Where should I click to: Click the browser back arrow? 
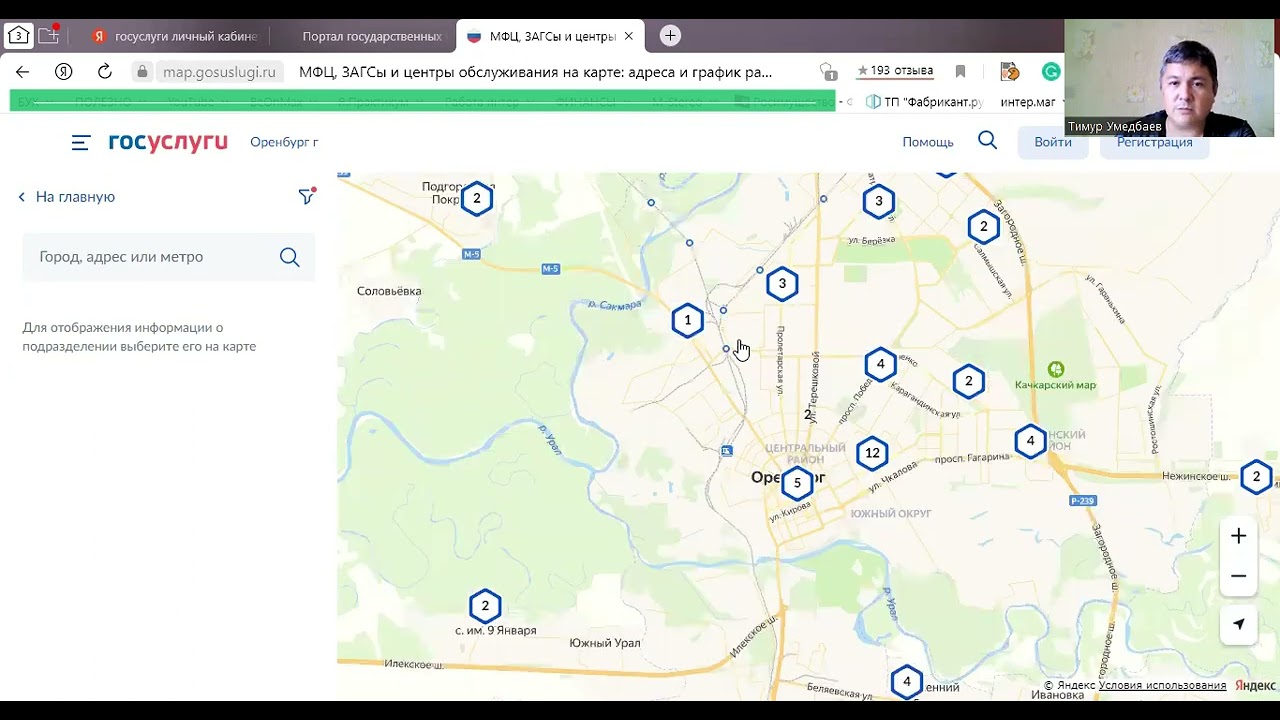coord(23,72)
